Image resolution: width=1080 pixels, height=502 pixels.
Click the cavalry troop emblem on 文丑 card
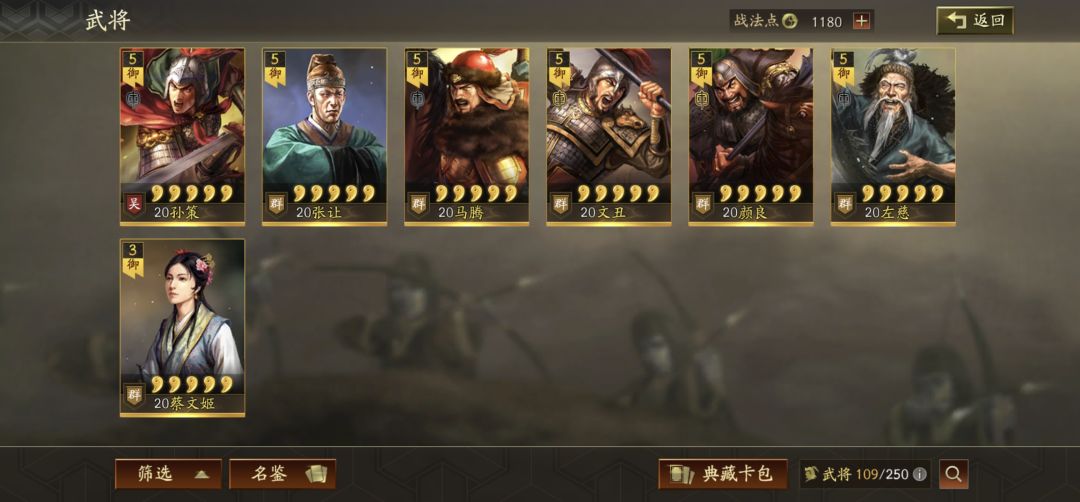(x=560, y=100)
